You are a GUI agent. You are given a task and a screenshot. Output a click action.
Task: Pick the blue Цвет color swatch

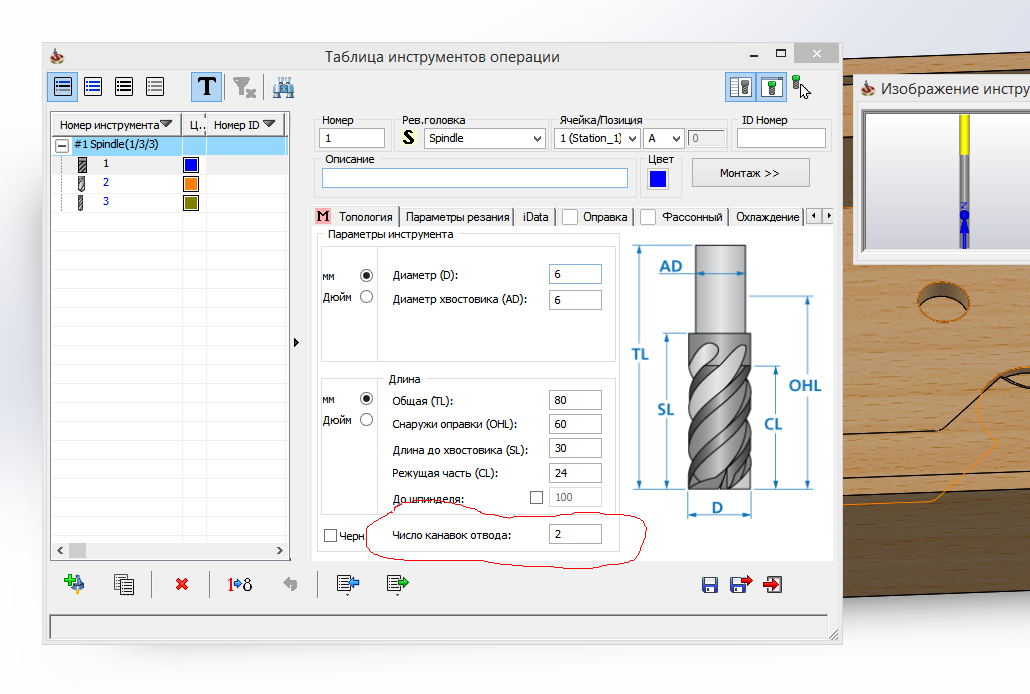pyautogui.click(x=658, y=179)
